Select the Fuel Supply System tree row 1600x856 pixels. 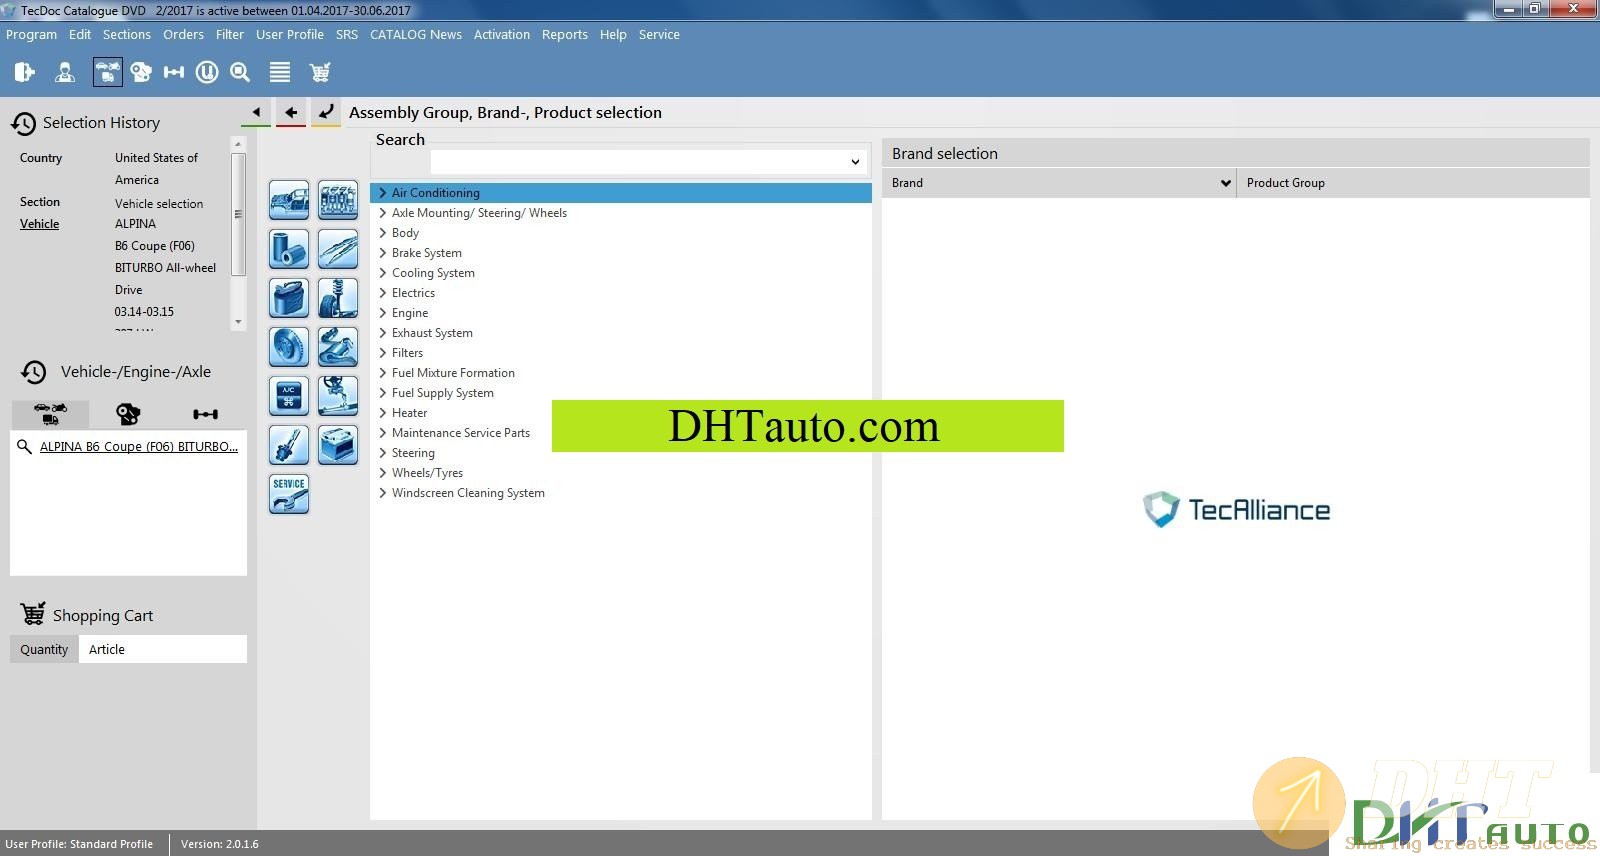[620, 393]
